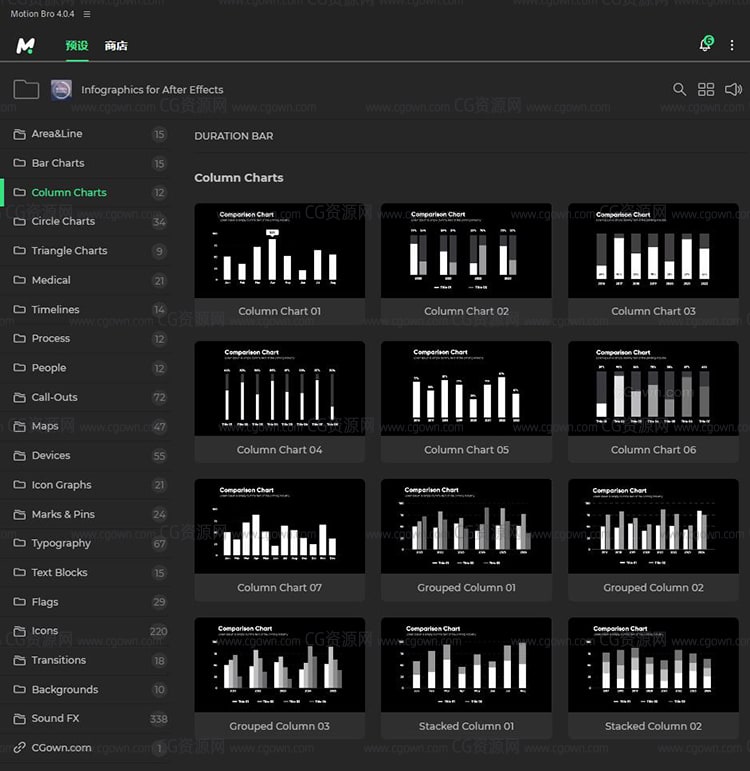Image resolution: width=750 pixels, height=771 pixels.
Task: Open the Flags category
Action: pos(85,602)
